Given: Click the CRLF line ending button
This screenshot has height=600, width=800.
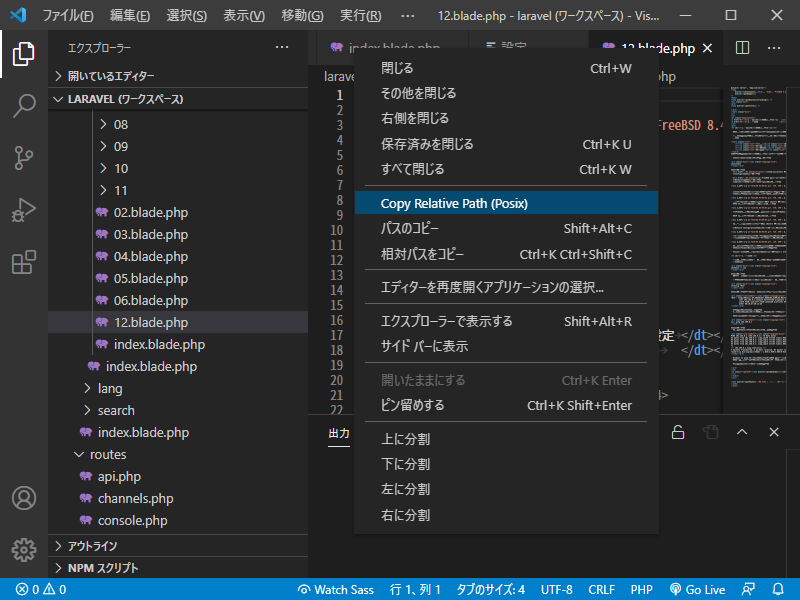Looking at the screenshot, I should point(602,590).
